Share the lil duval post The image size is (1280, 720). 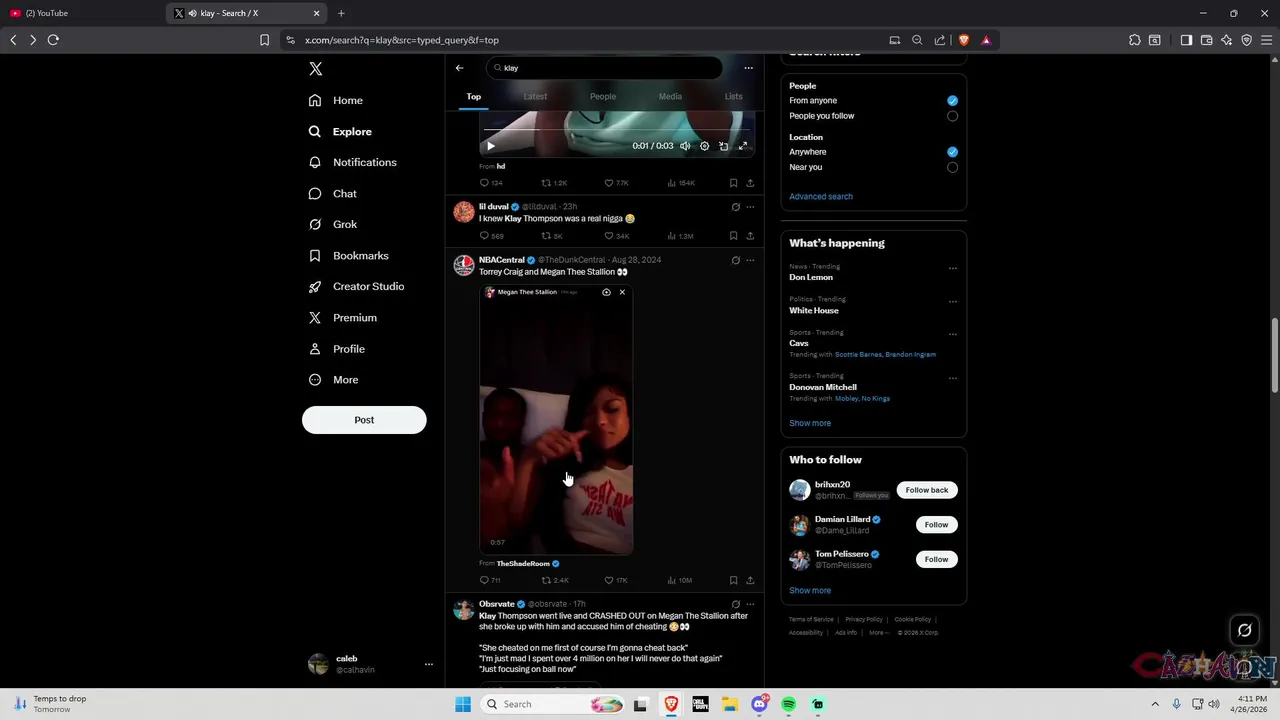[750, 236]
